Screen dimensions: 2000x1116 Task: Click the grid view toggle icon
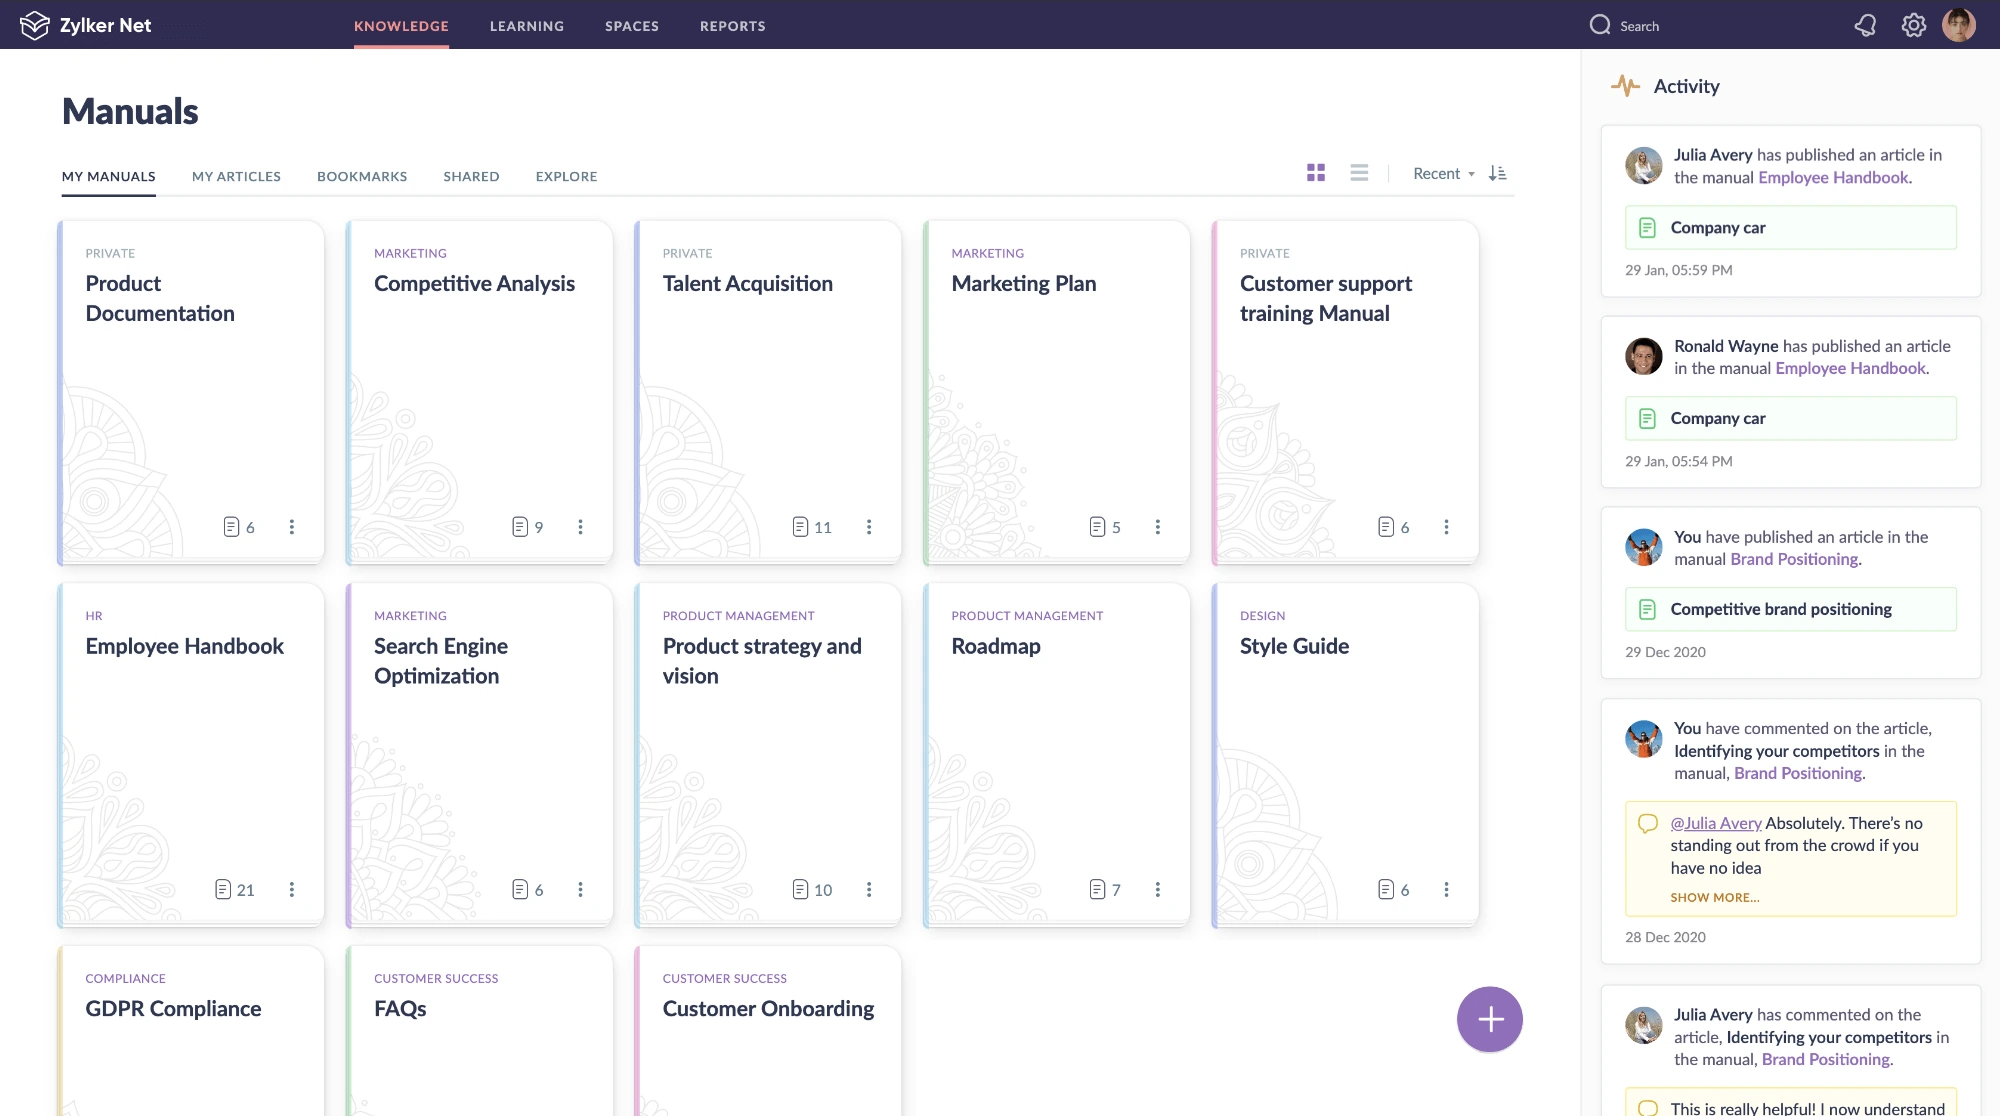1316,170
